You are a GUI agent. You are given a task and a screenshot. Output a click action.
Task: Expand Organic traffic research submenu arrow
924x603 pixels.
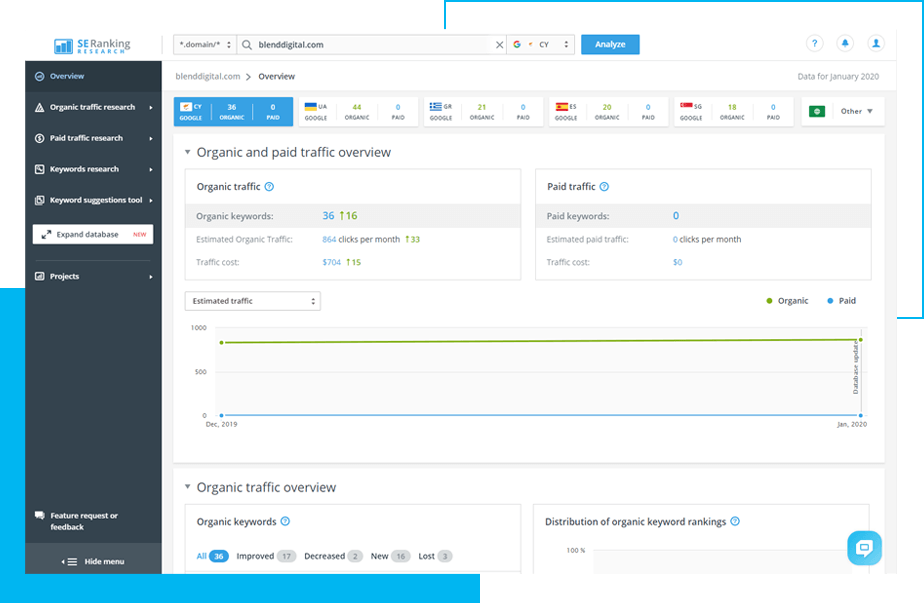click(151, 107)
